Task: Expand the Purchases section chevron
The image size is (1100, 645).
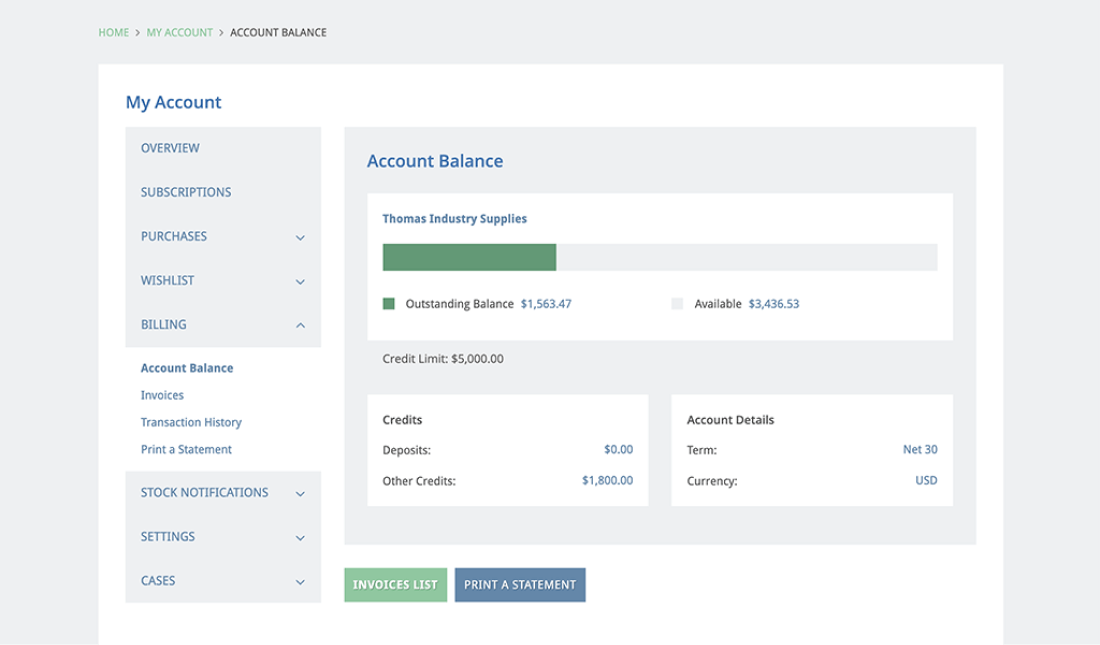Action: click(300, 237)
